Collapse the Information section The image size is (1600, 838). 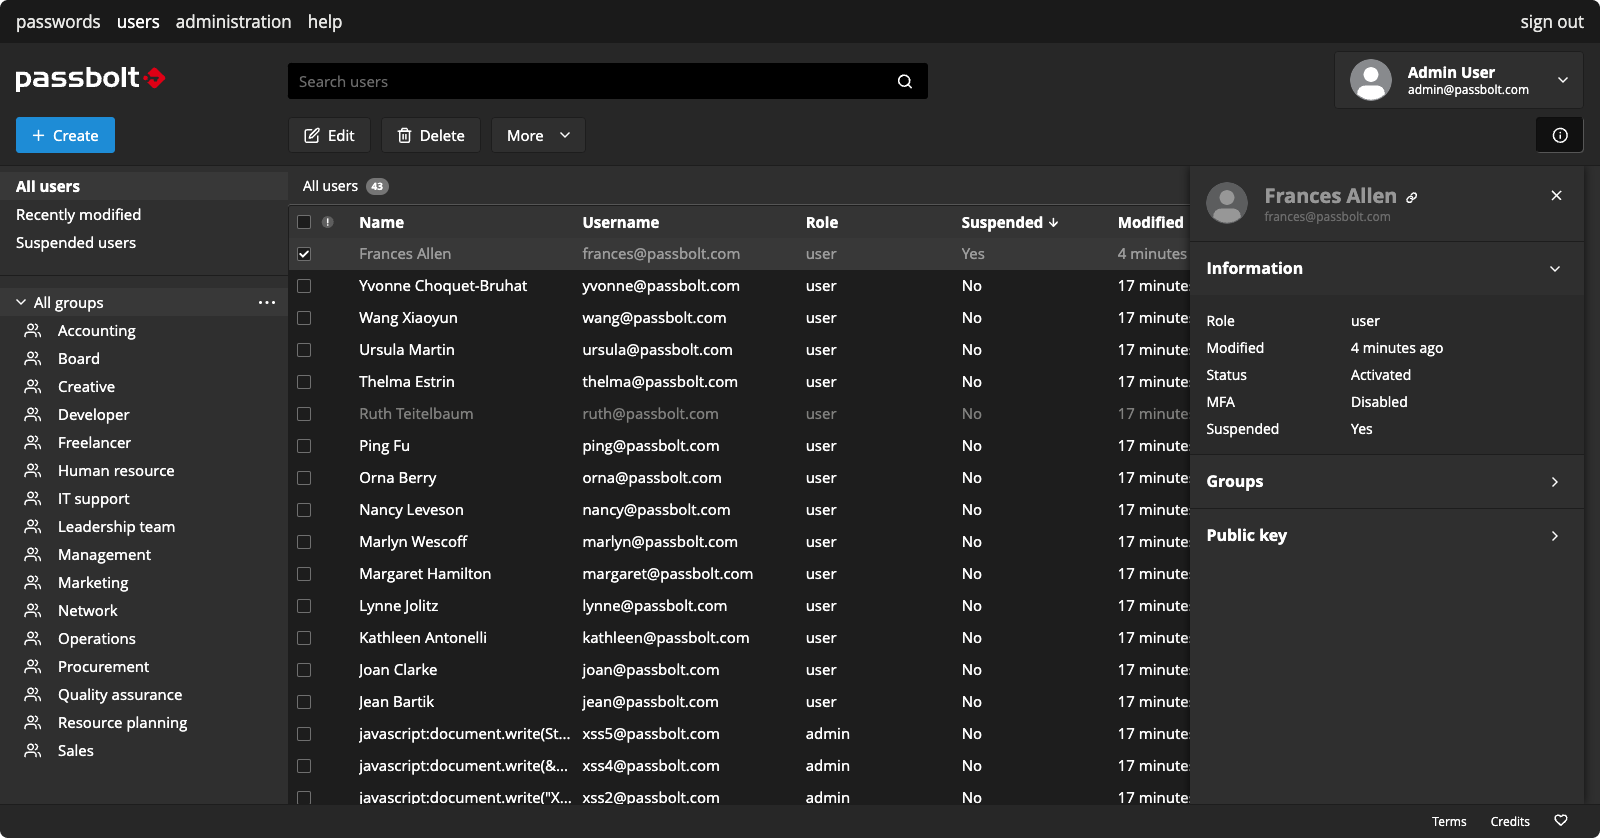click(x=1555, y=268)
